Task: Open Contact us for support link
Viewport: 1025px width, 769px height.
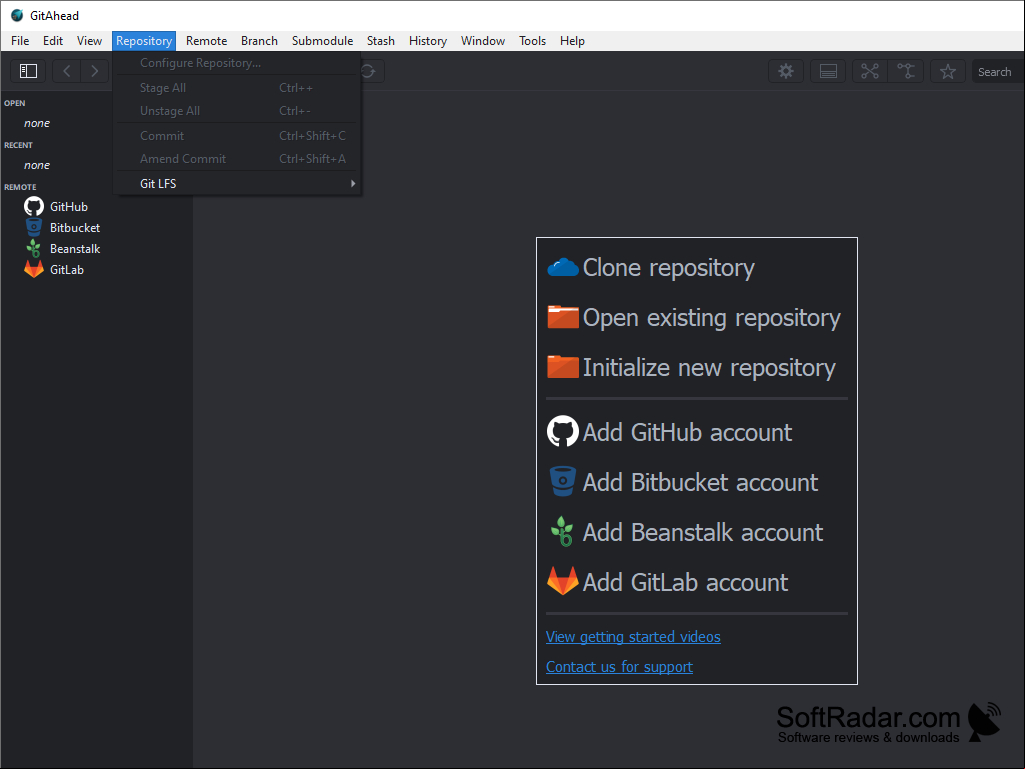Action: 619,667
